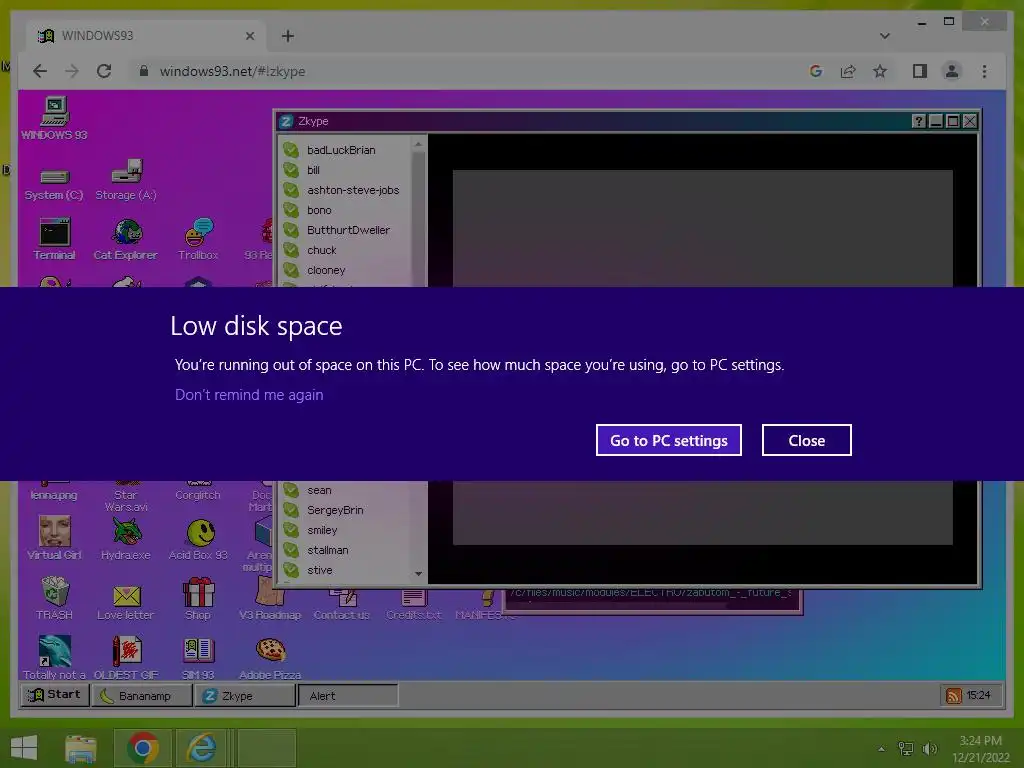Select SergeyBrin contact
The height and width of the screenshot is (768, 1024).
point(345,510)
